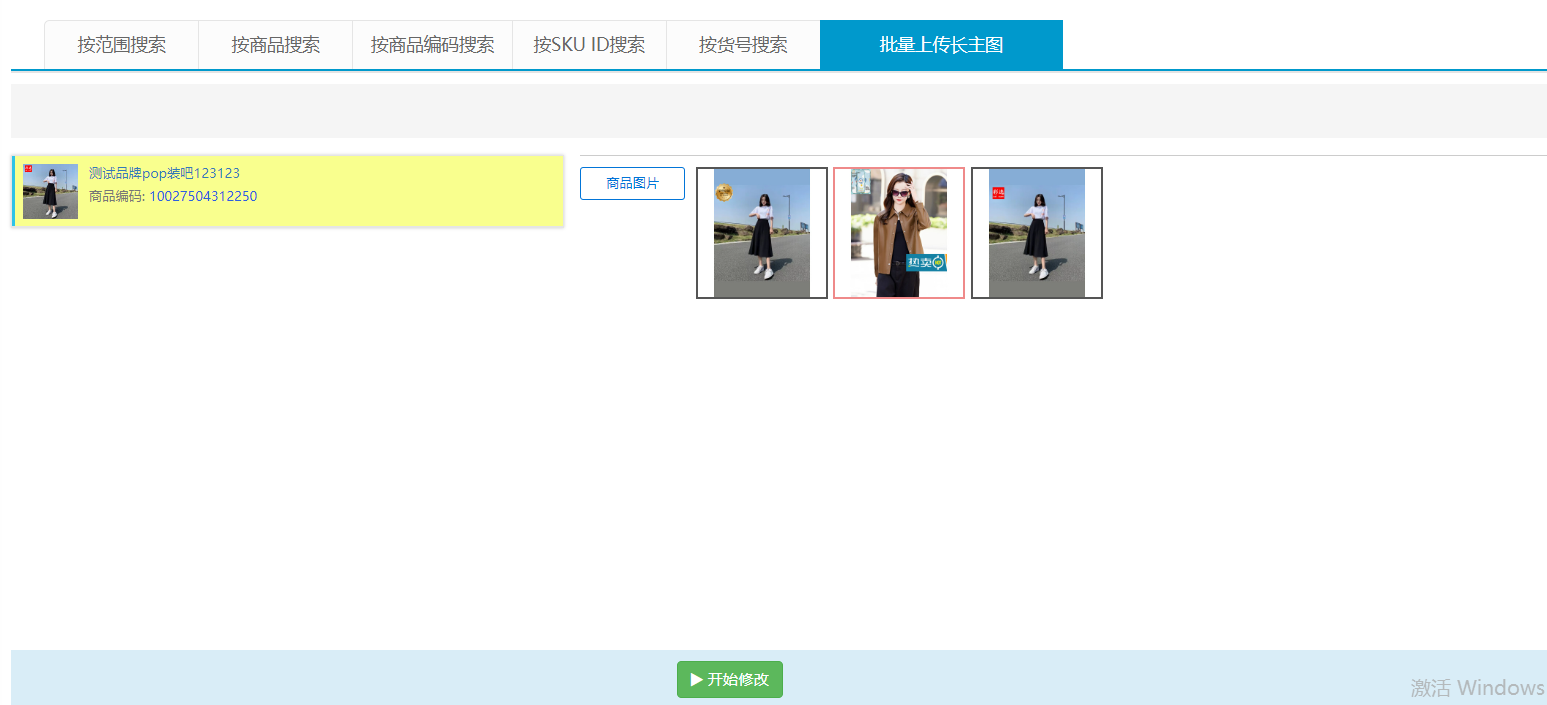
Task: Click the small product thumbnail in yellow list row
Action: coord(50,191)
